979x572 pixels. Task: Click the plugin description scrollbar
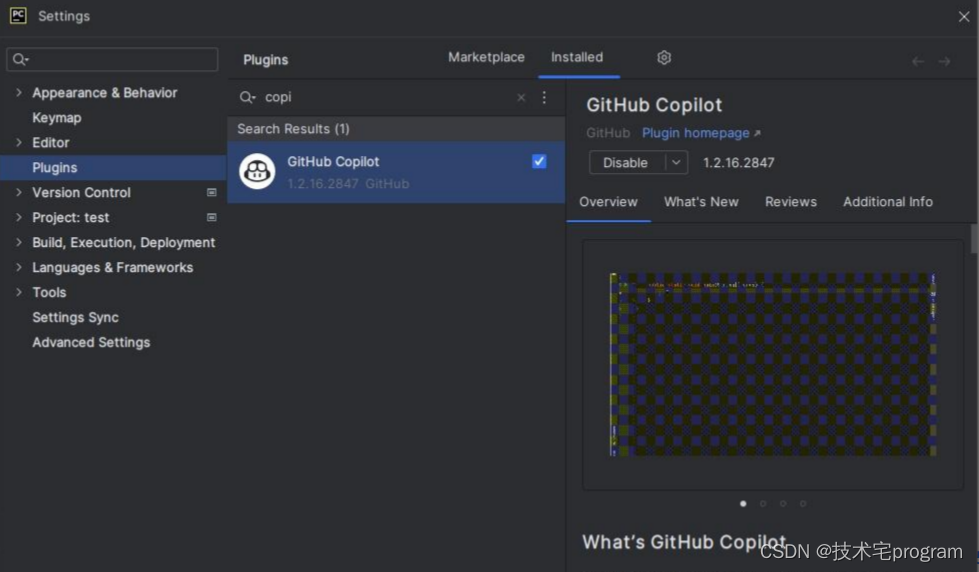[974, 239]
